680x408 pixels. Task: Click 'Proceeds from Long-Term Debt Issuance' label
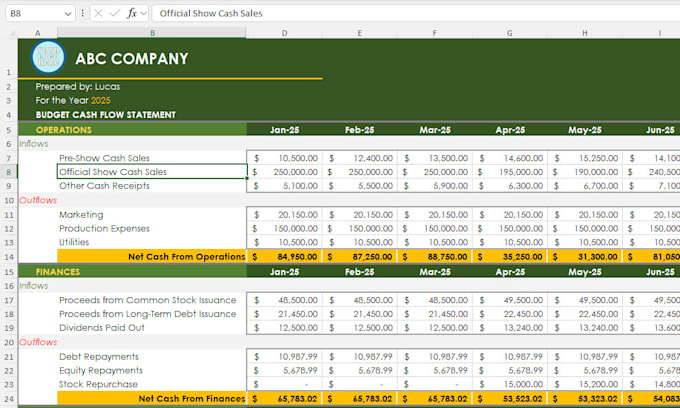click(x=148, y=314)
